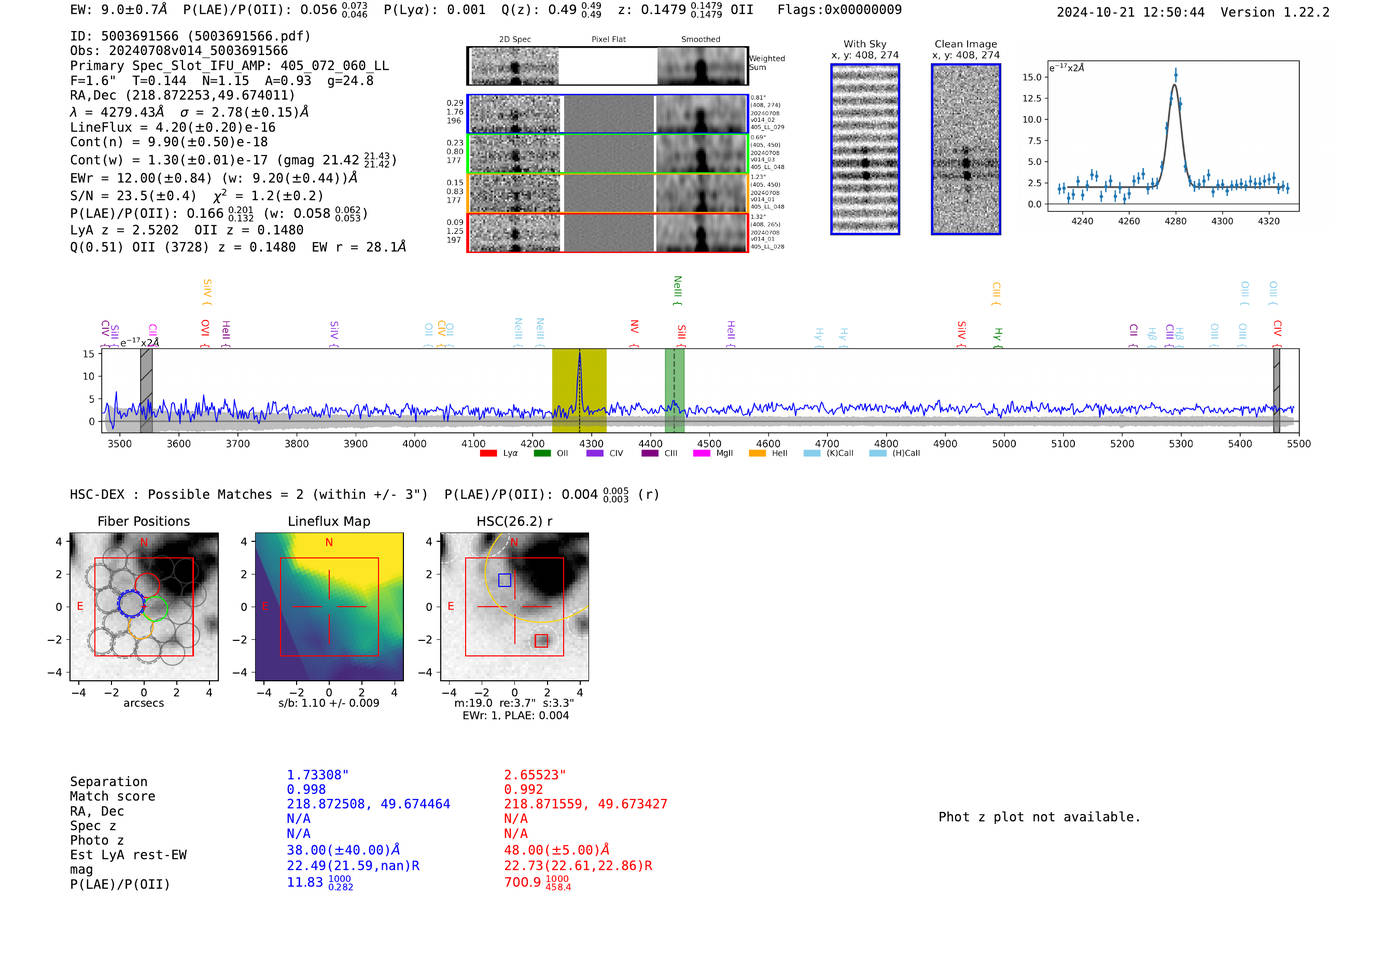This screenshot has height=953, width=1400.
Task: Click the magenta MgII legend swatch
Action: [702, 453]
